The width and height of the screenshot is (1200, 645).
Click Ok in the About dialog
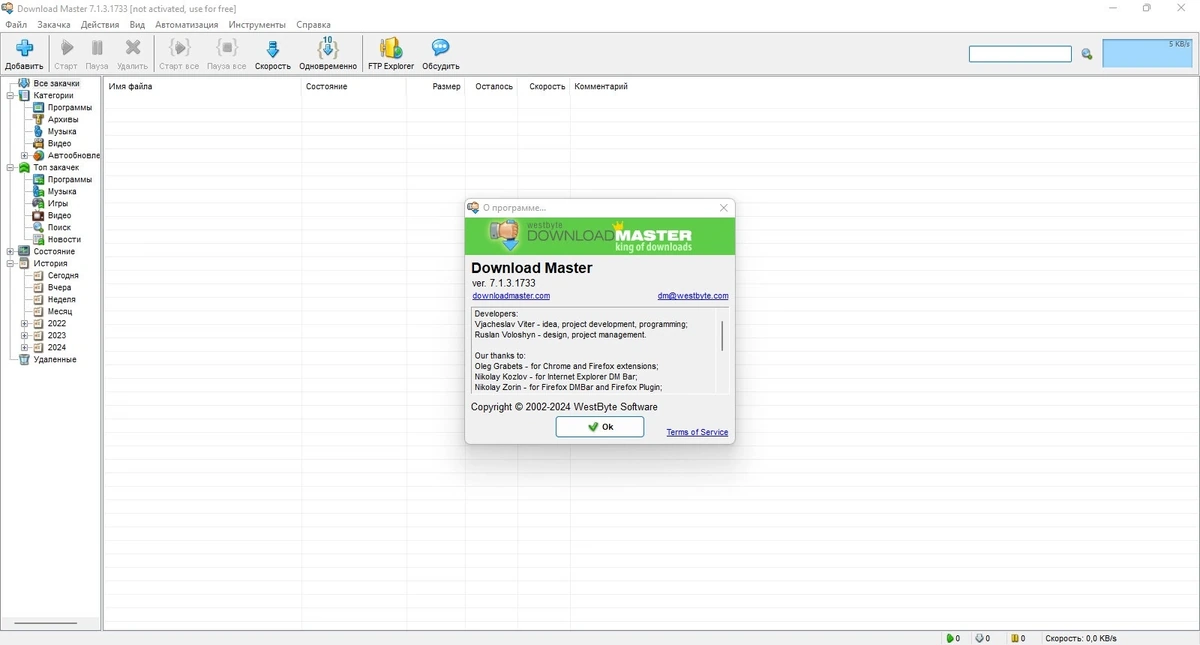(x=600, y=427)
